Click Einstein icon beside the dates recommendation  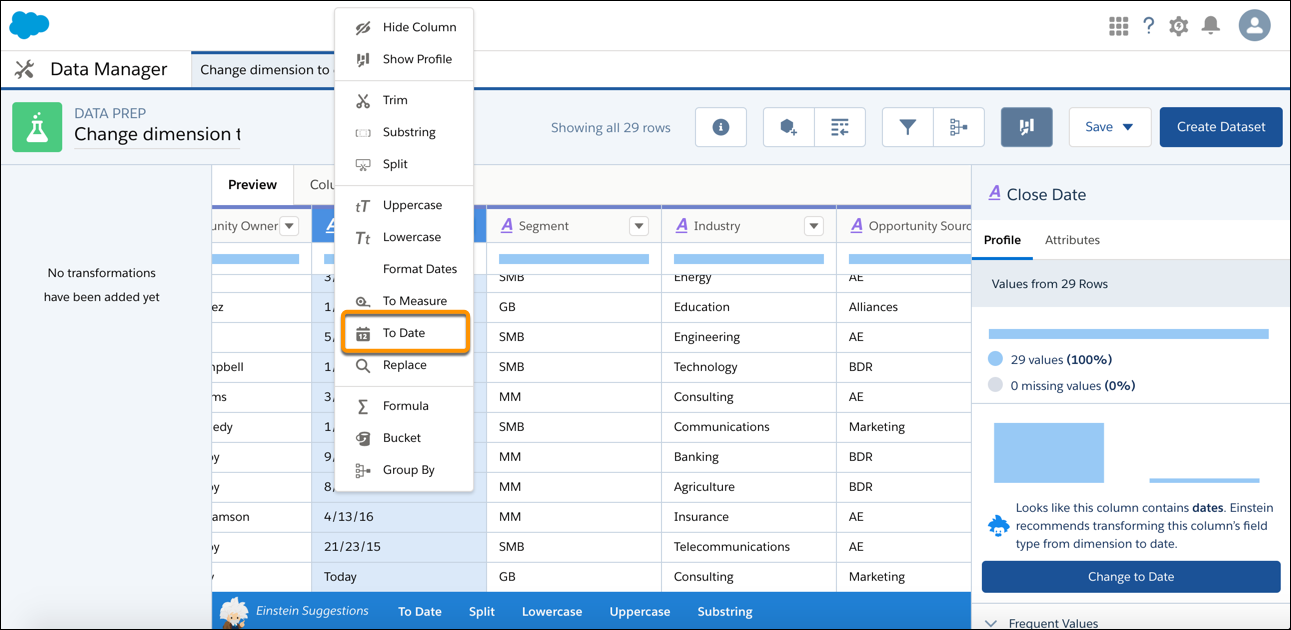pyautogui.click(x=998, y=526)
